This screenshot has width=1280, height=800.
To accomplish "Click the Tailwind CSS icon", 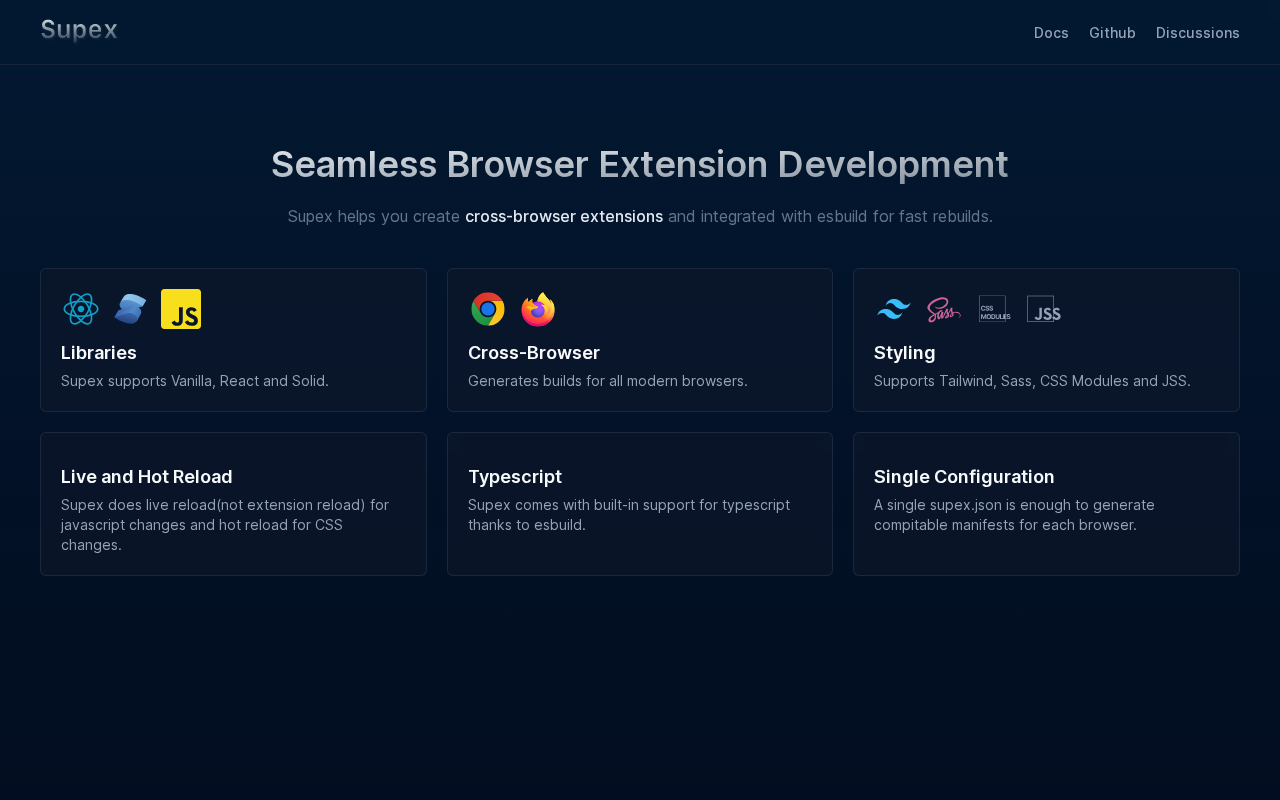I will pyautogui.click(x=894, y=309).
